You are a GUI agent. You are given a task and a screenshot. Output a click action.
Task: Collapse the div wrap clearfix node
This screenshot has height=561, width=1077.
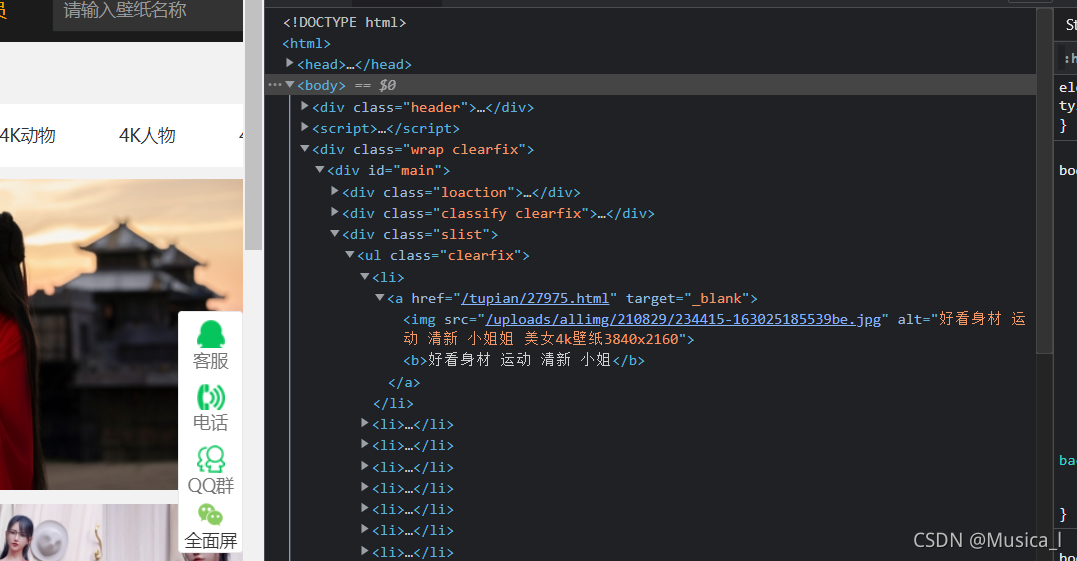(x=305, y=148)
